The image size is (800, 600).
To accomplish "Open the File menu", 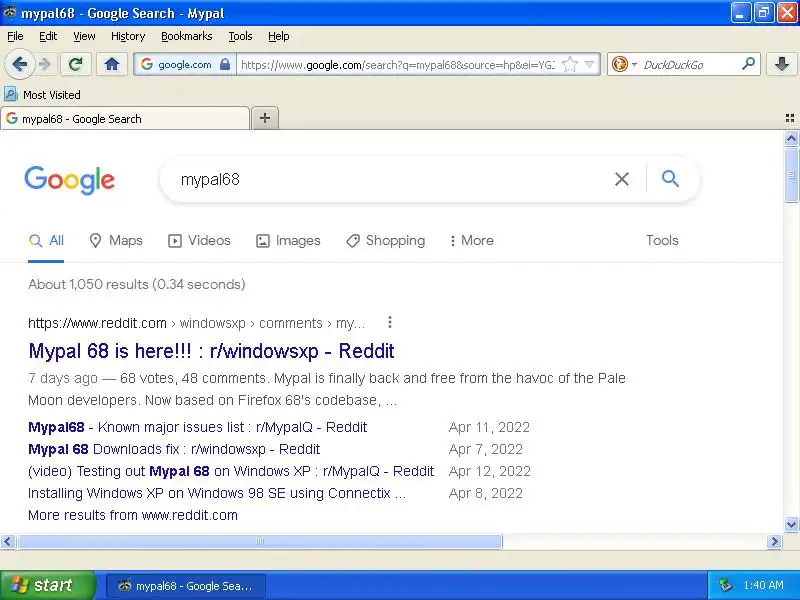I will click(x=15, y=36).
